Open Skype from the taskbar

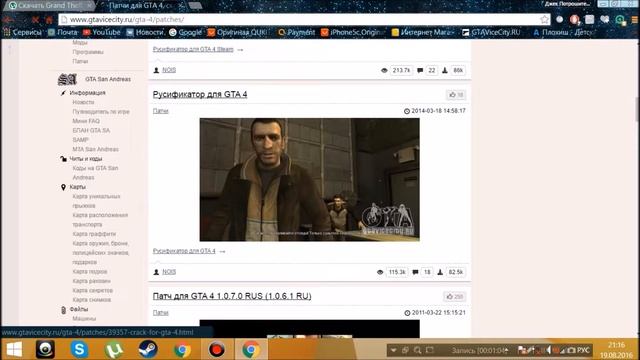point(79,350)
